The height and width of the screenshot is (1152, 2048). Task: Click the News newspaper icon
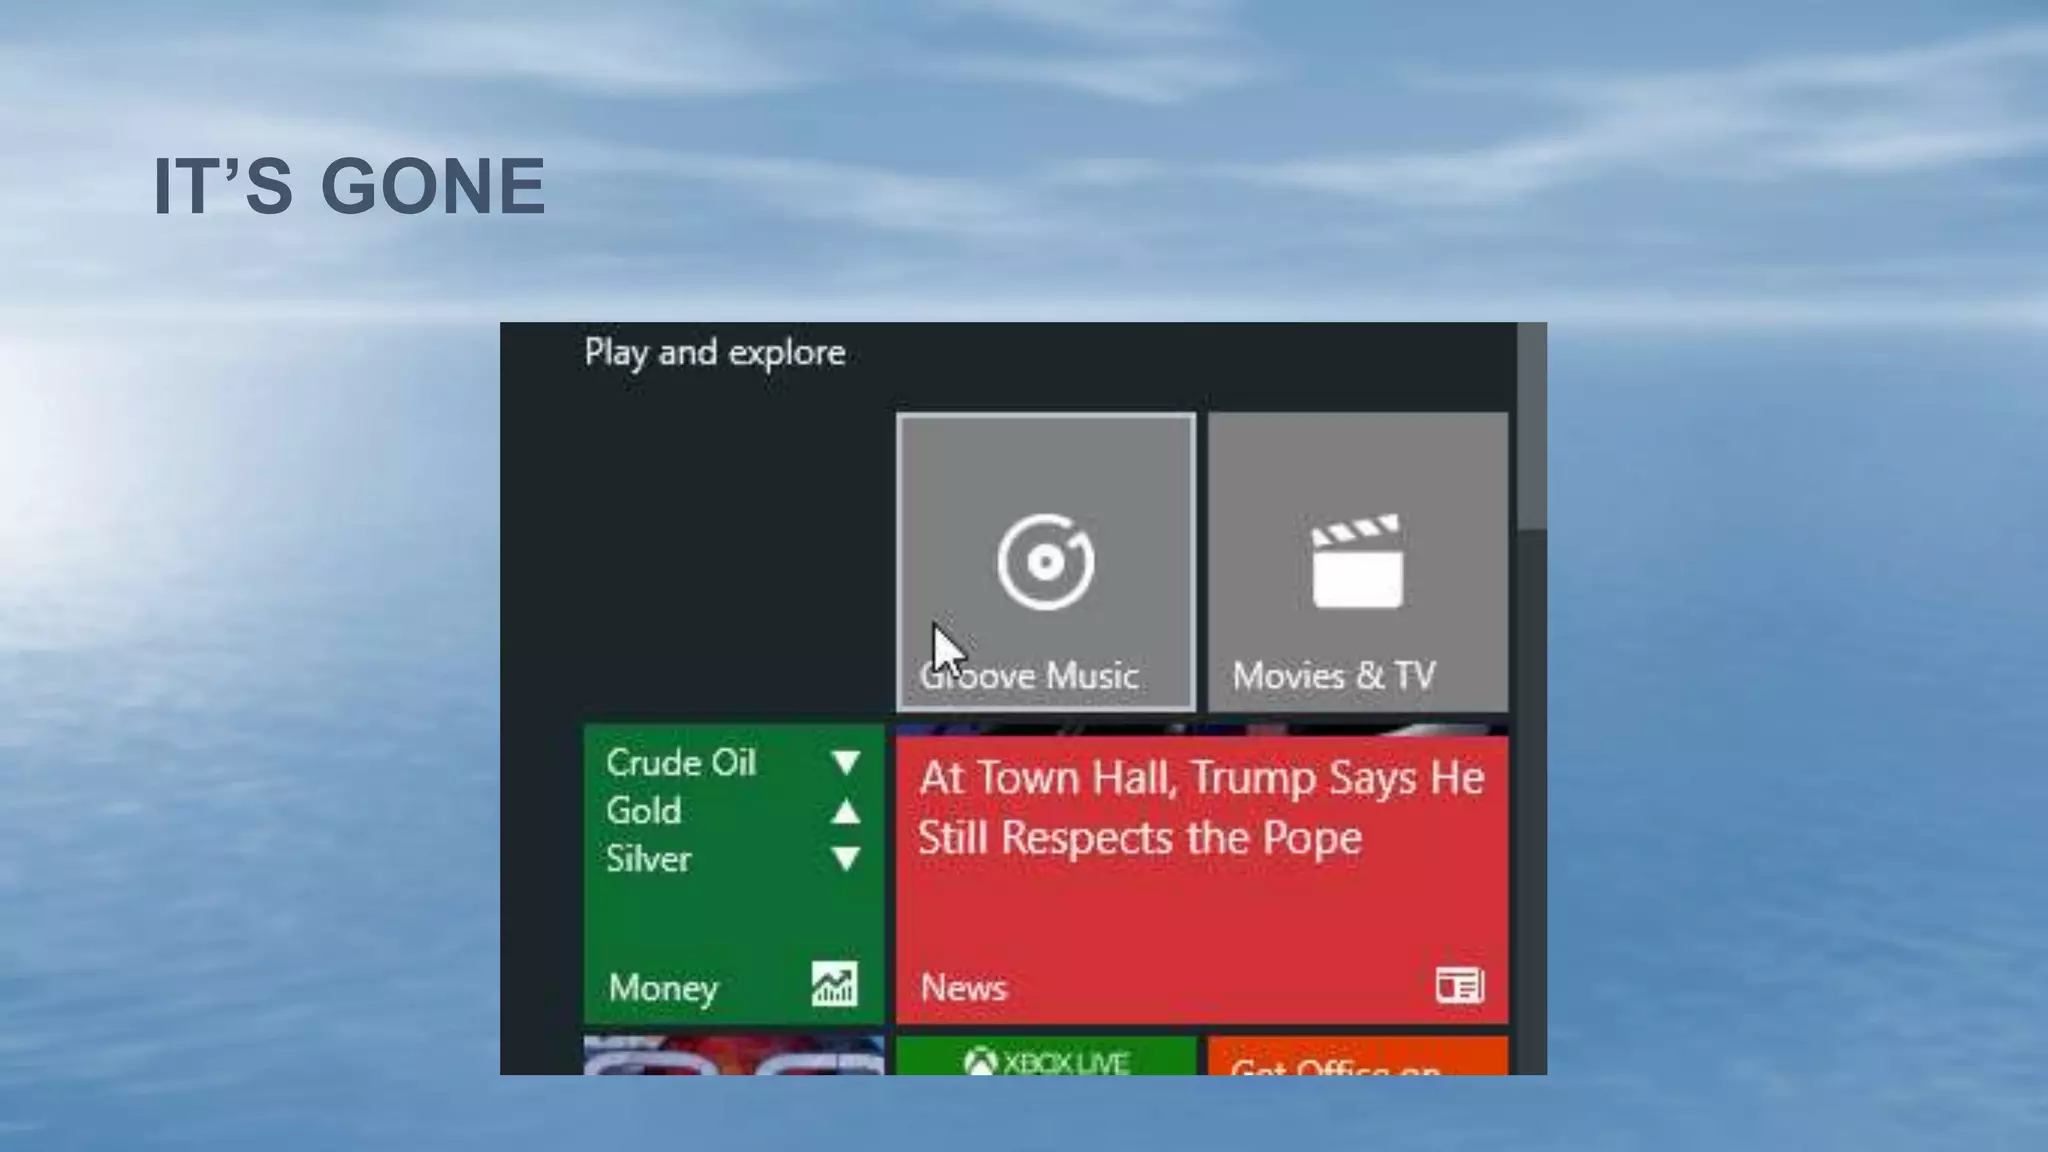tap(1459, 986)
